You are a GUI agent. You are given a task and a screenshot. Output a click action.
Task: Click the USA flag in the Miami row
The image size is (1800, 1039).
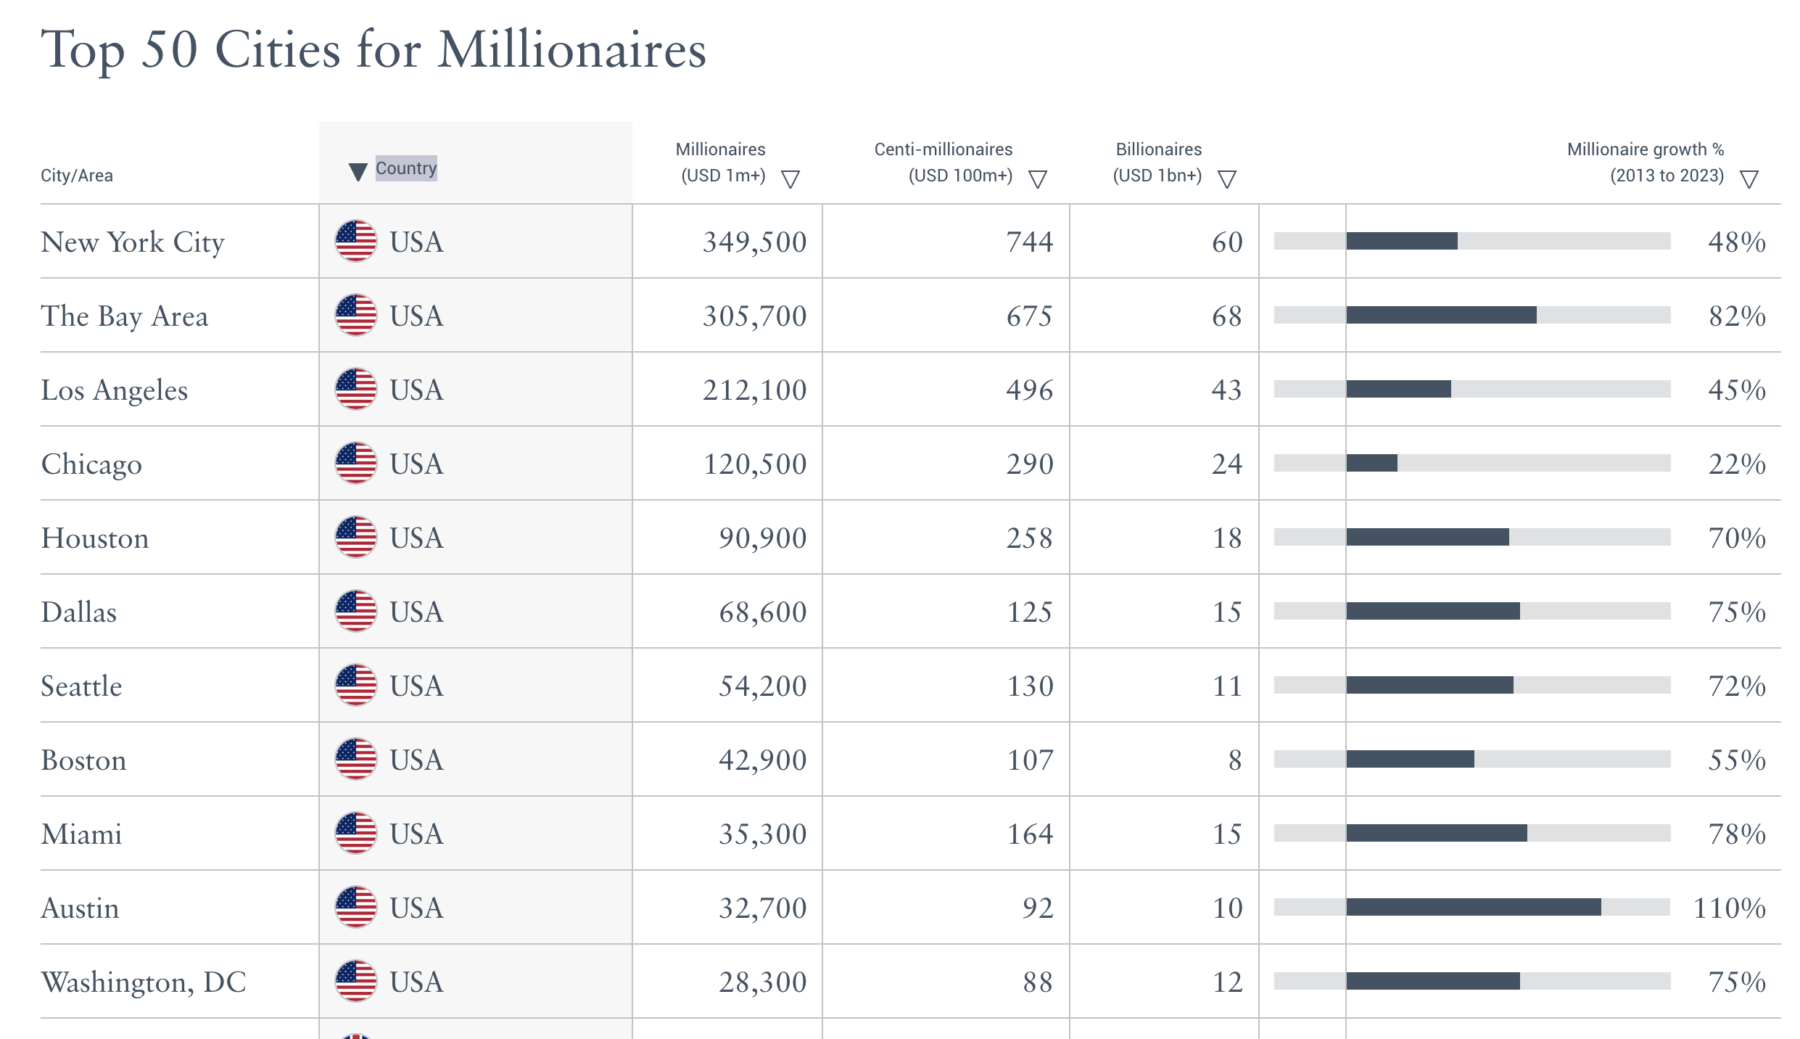point(355,833)
